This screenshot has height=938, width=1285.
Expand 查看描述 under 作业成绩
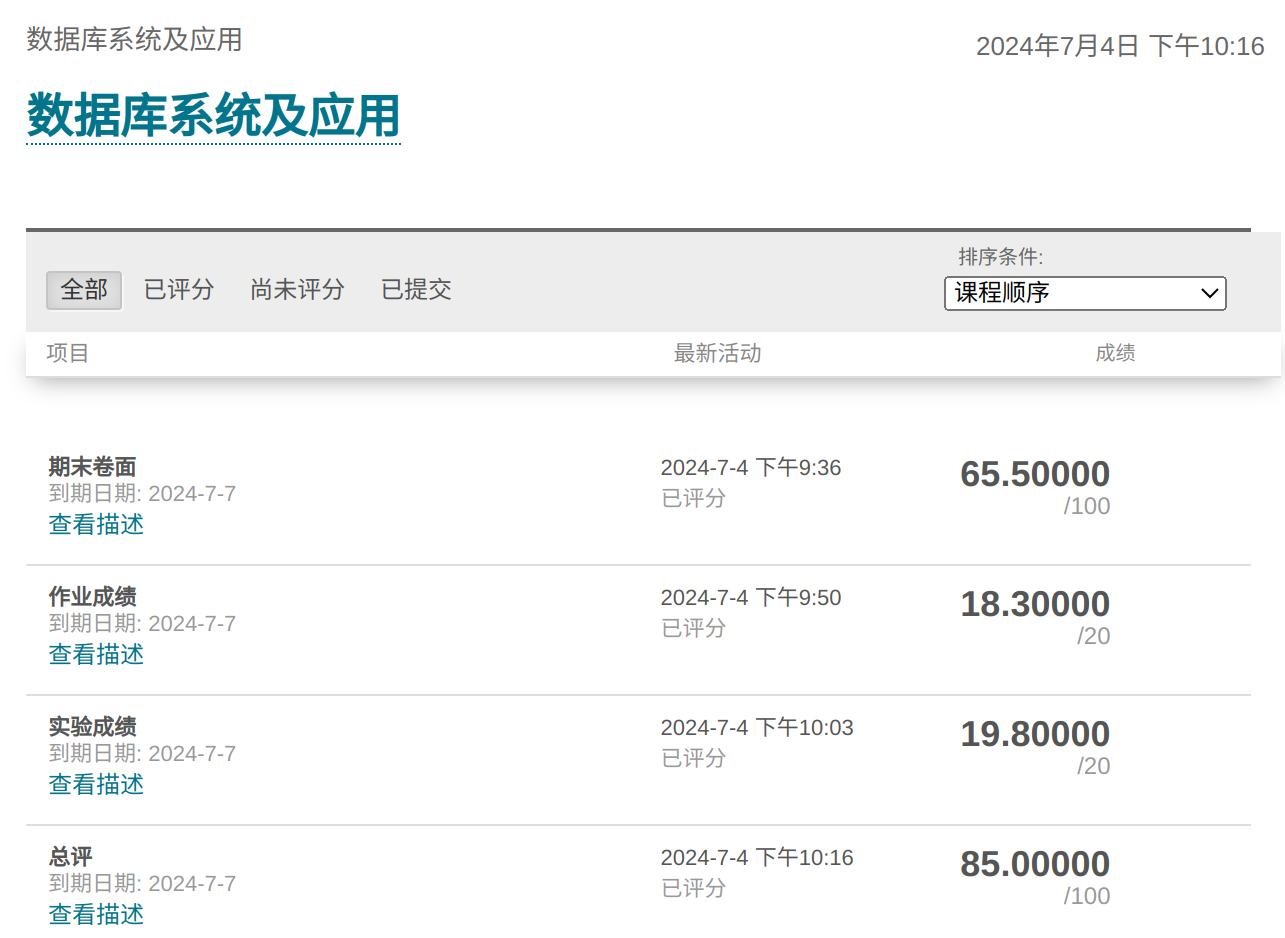tap(96, 654)
